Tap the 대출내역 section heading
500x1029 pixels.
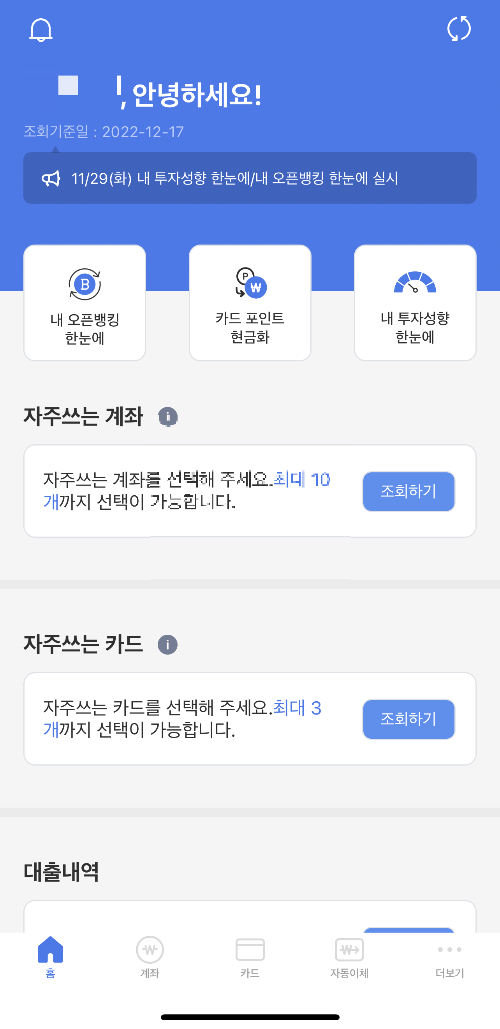pyautogui.click(x=61, y=872)
